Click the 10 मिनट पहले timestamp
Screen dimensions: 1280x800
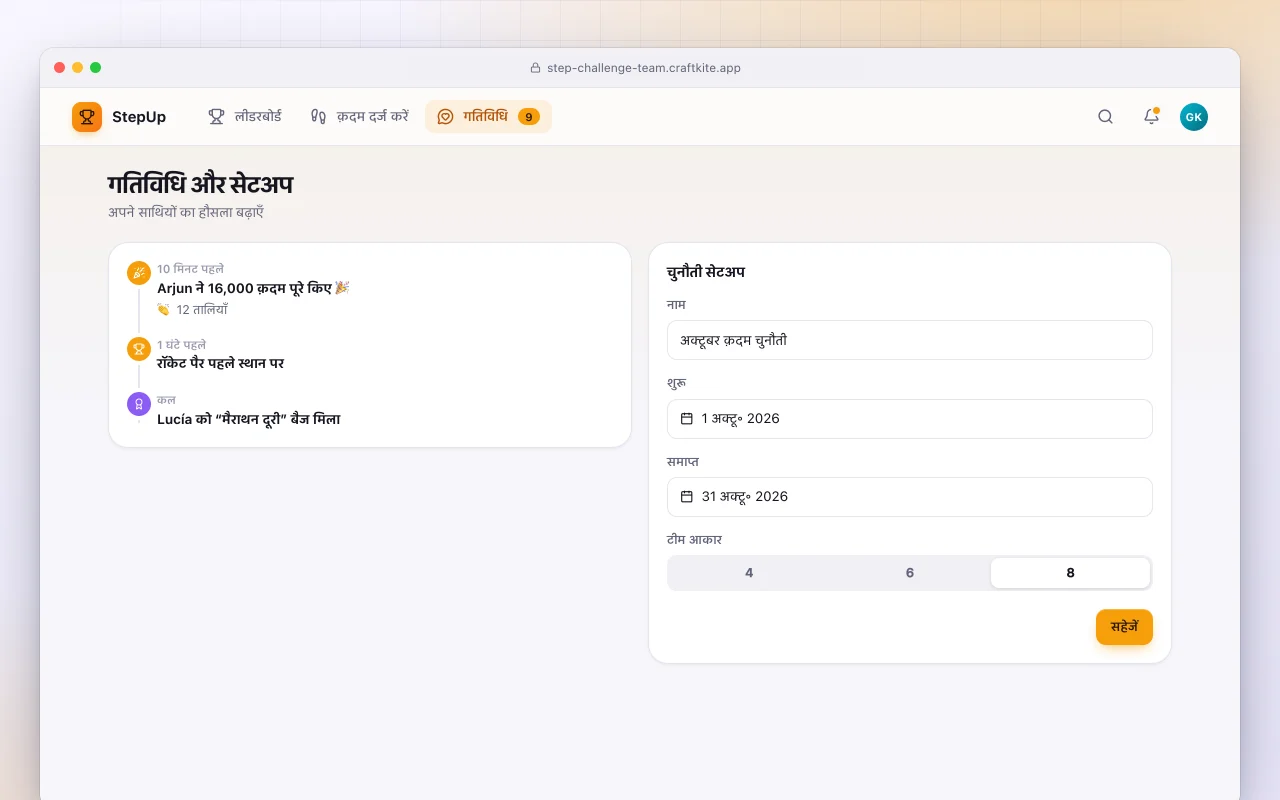pos(190,269)
